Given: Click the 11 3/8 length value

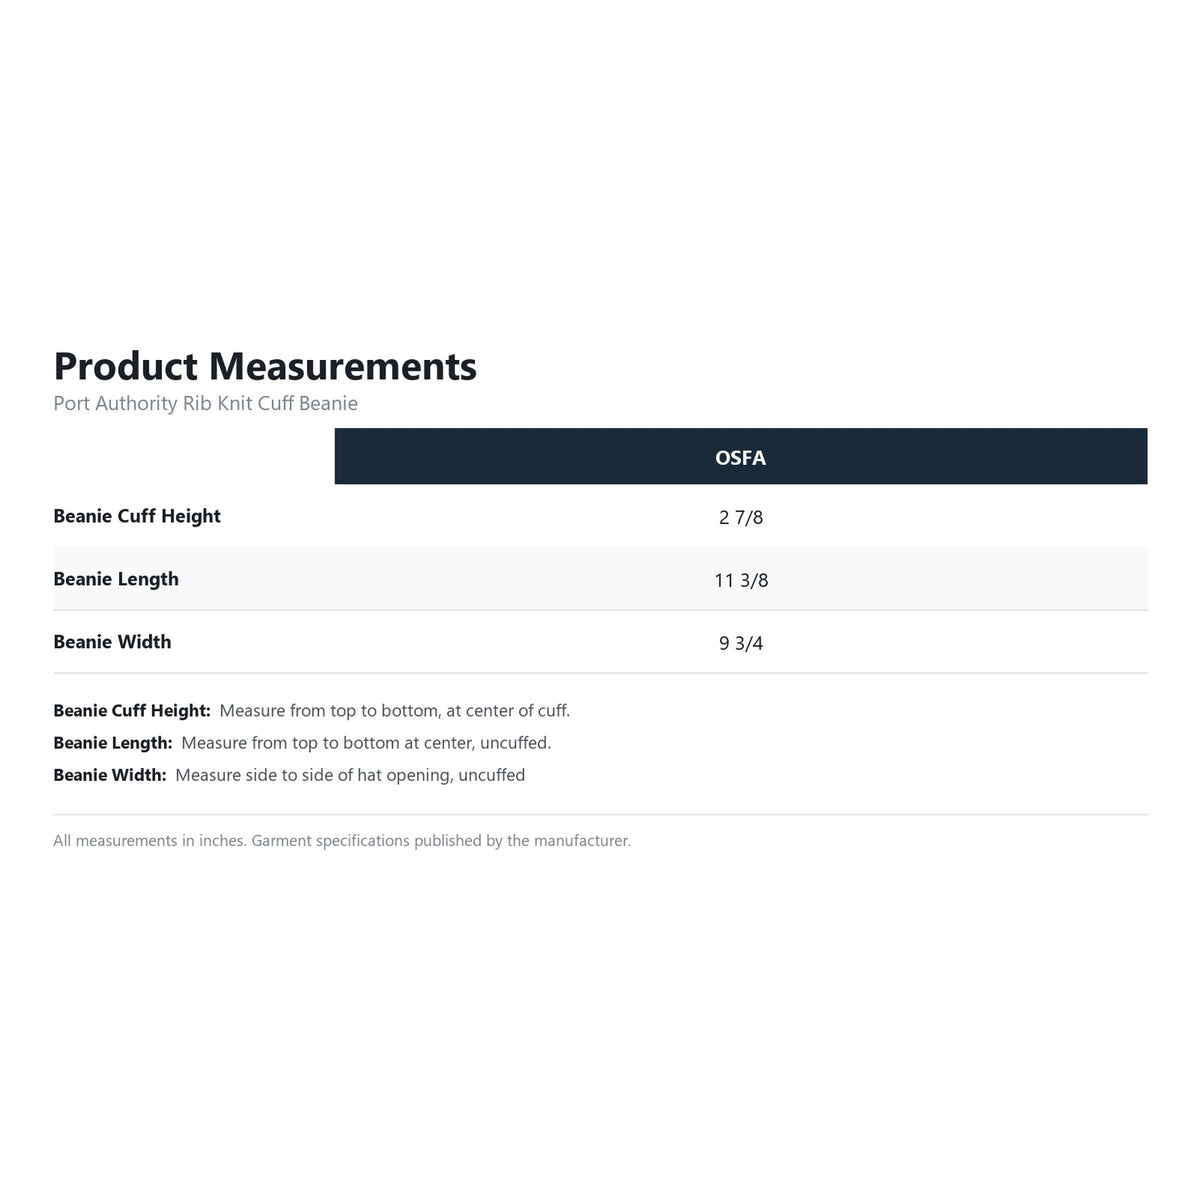Looking at the screenshot, I should coord(741,581).
